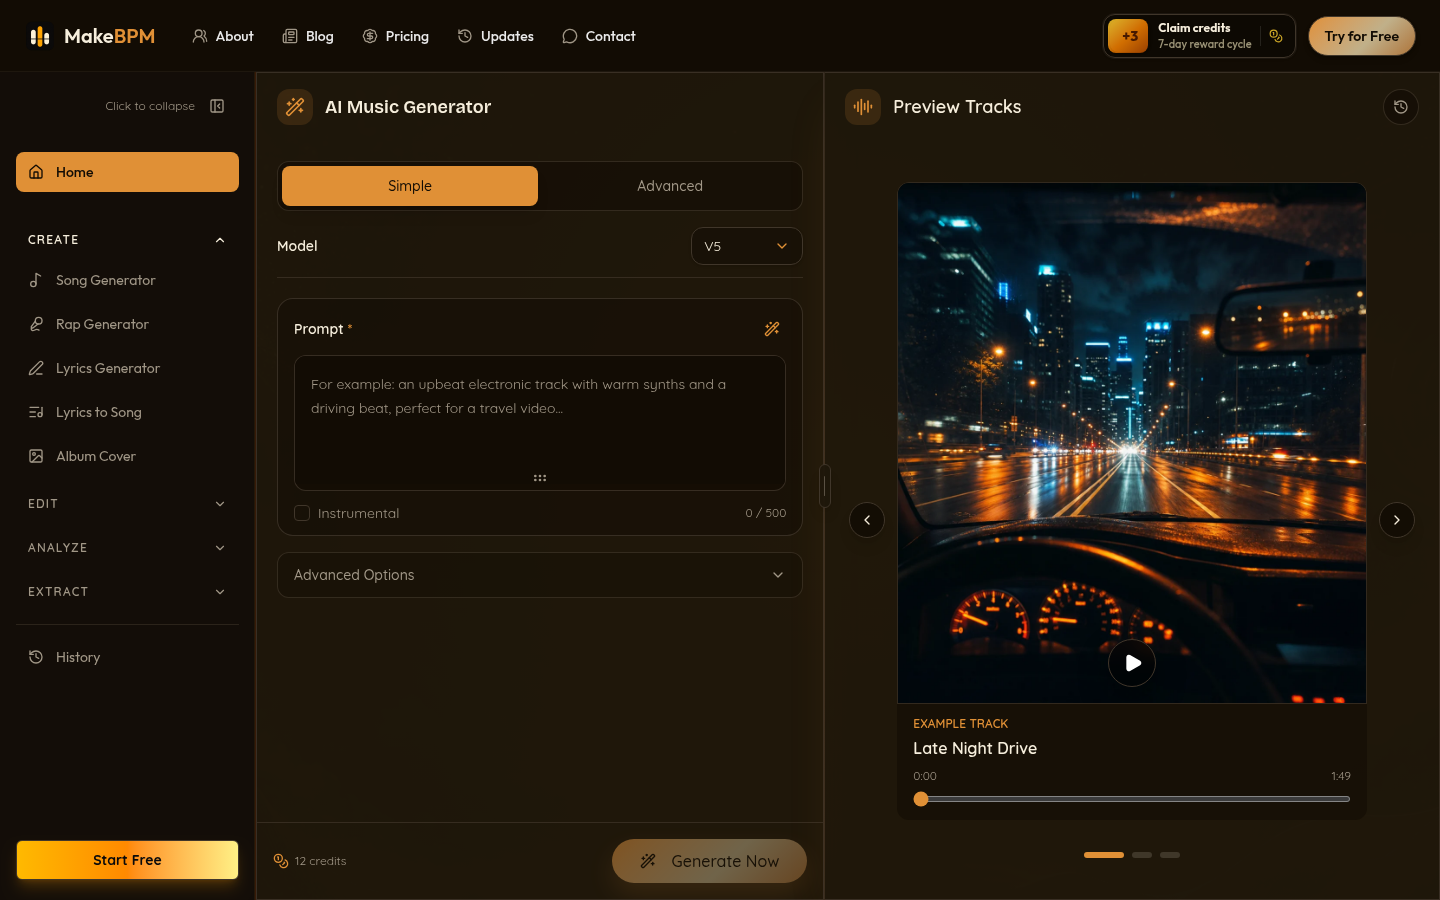The width and height of the screenshot is (1440, 900).
Task: Click the coins icon in Claim credits
Action: [x=1276, y=36]
